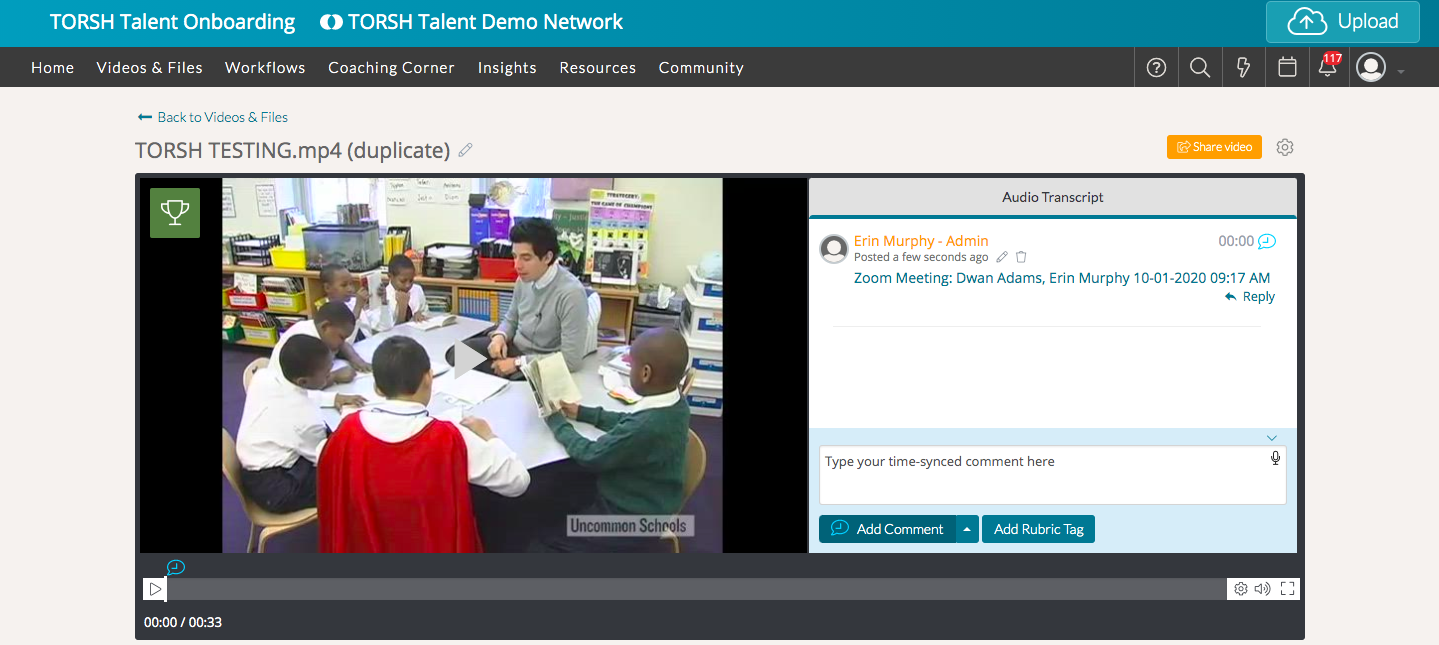Open video page settings gear
The width and height of the screenshot is (1439, 645).
coord(1285,147)
